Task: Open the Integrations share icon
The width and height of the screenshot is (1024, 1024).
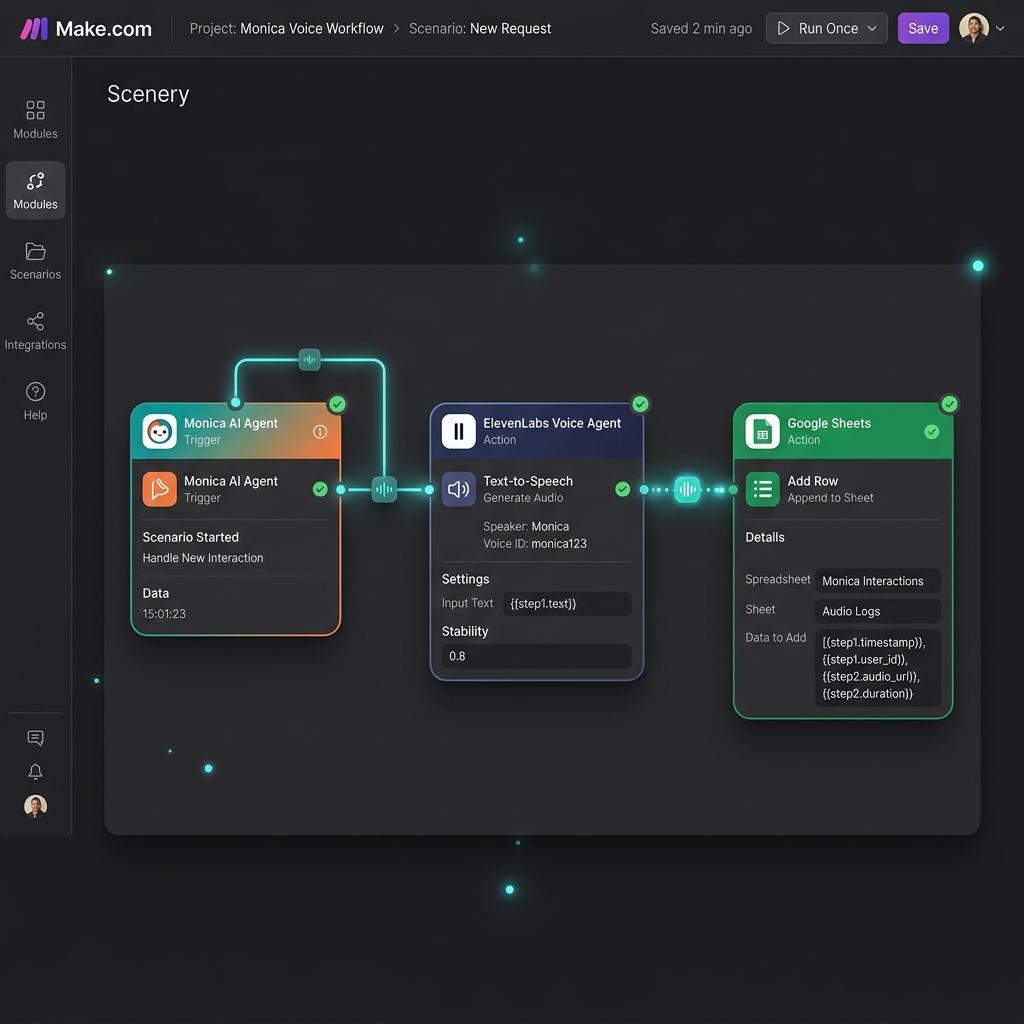Action: click(x=35, y=321)
